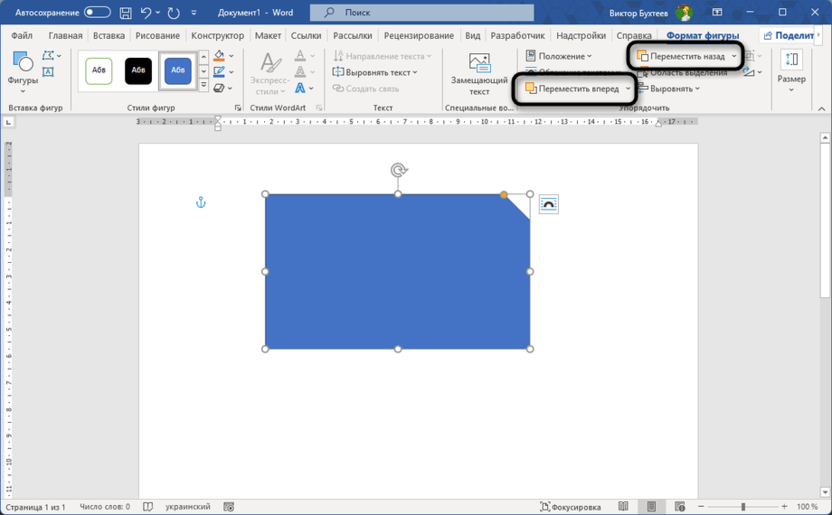Expand the Положение dropdown
The image size is (832, 515).
pyautogui.click(x=559, y=57)
